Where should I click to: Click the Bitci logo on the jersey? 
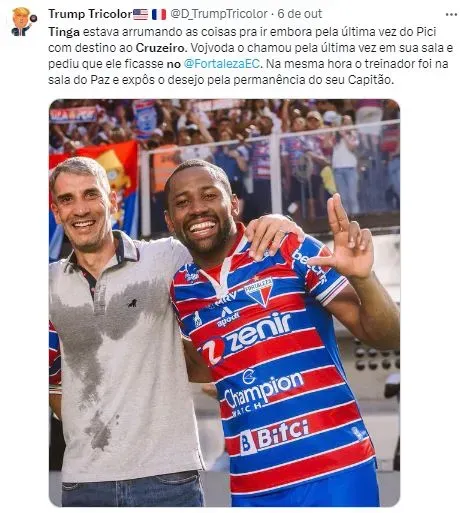click(x=274, y=436)
